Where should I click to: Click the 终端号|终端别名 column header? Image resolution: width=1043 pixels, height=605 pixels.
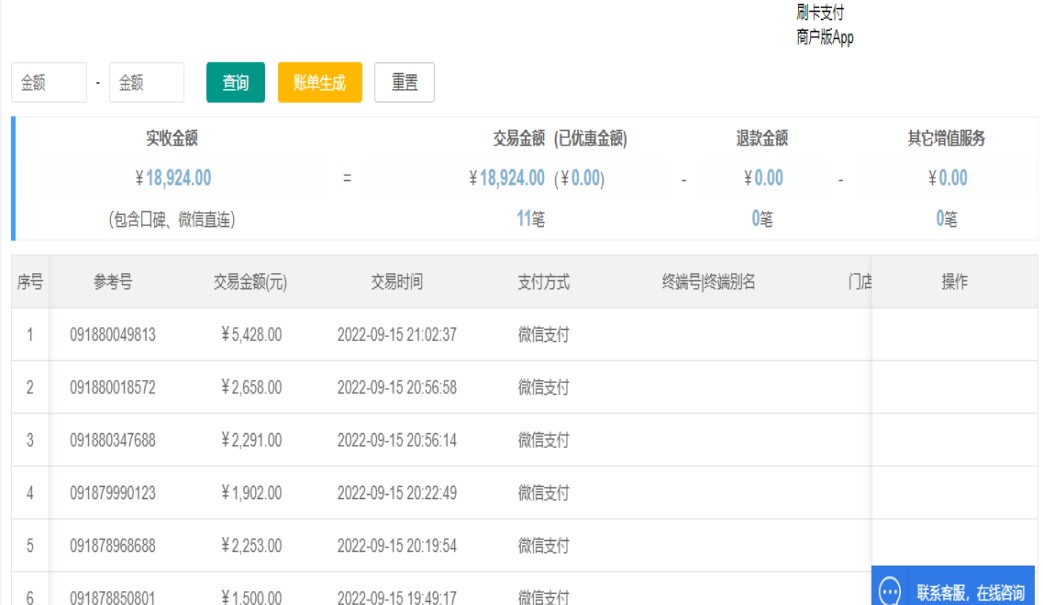point(708,282)
